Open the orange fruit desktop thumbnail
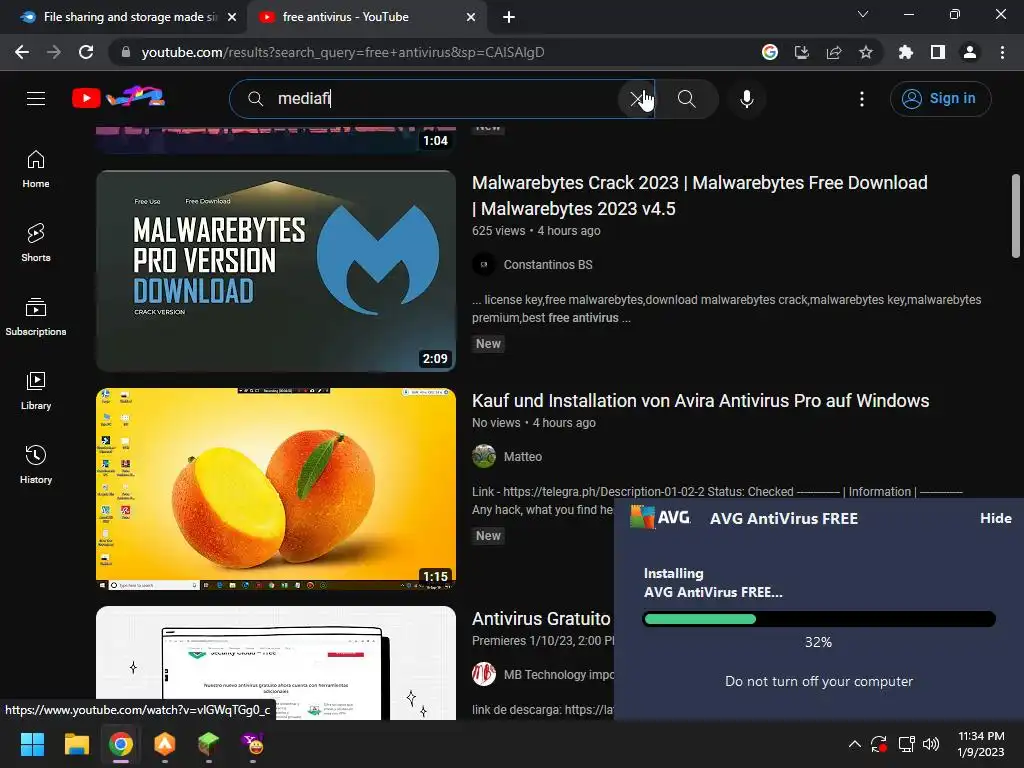This screenshot has width=1024, height=768. tap(276, 489)
